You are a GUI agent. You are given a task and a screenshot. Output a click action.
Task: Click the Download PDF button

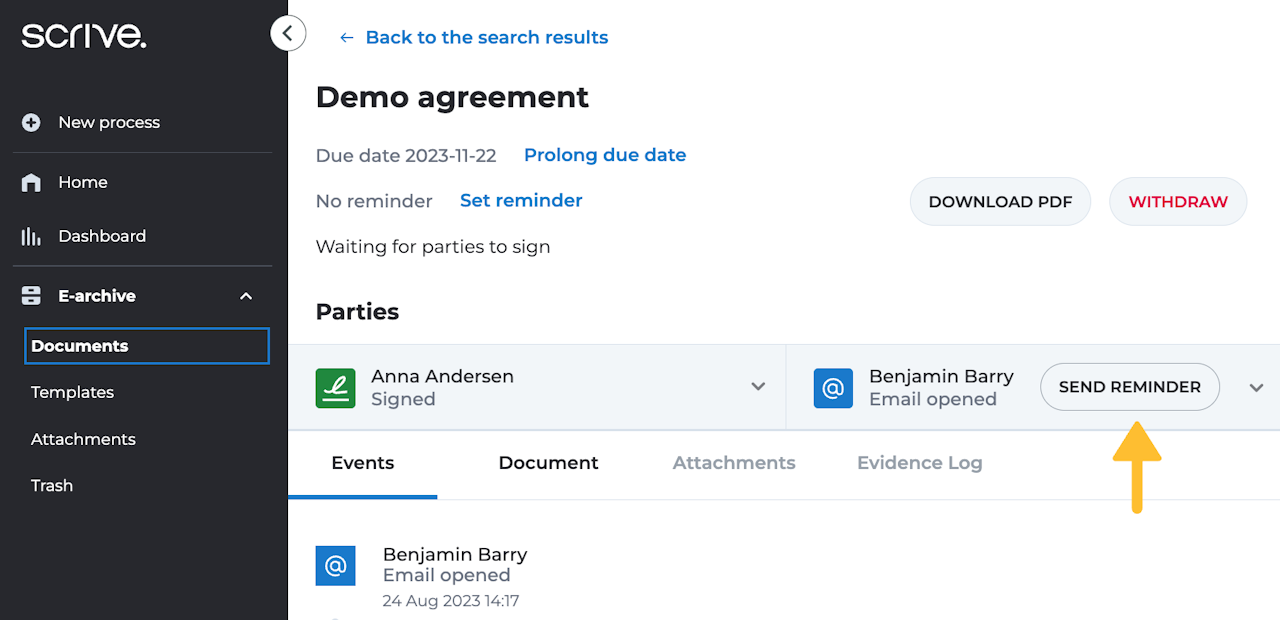click(x=999, y=201)
